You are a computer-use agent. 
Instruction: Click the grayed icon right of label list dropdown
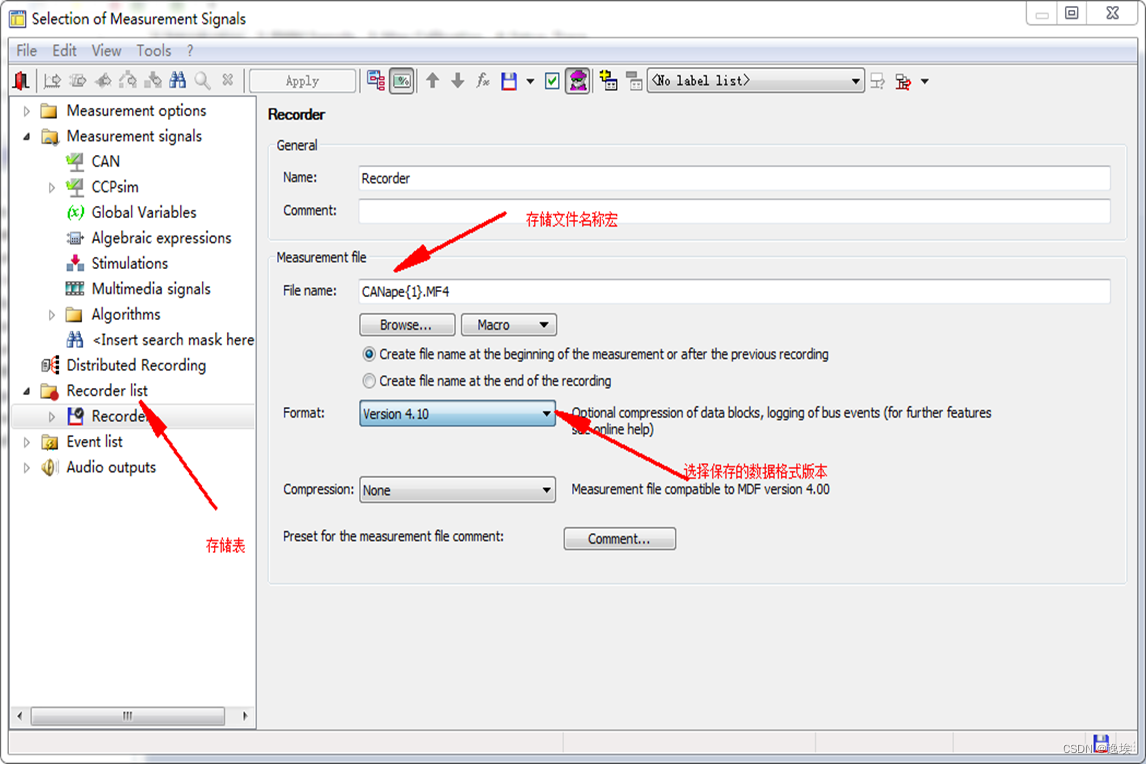pos(878,81)
